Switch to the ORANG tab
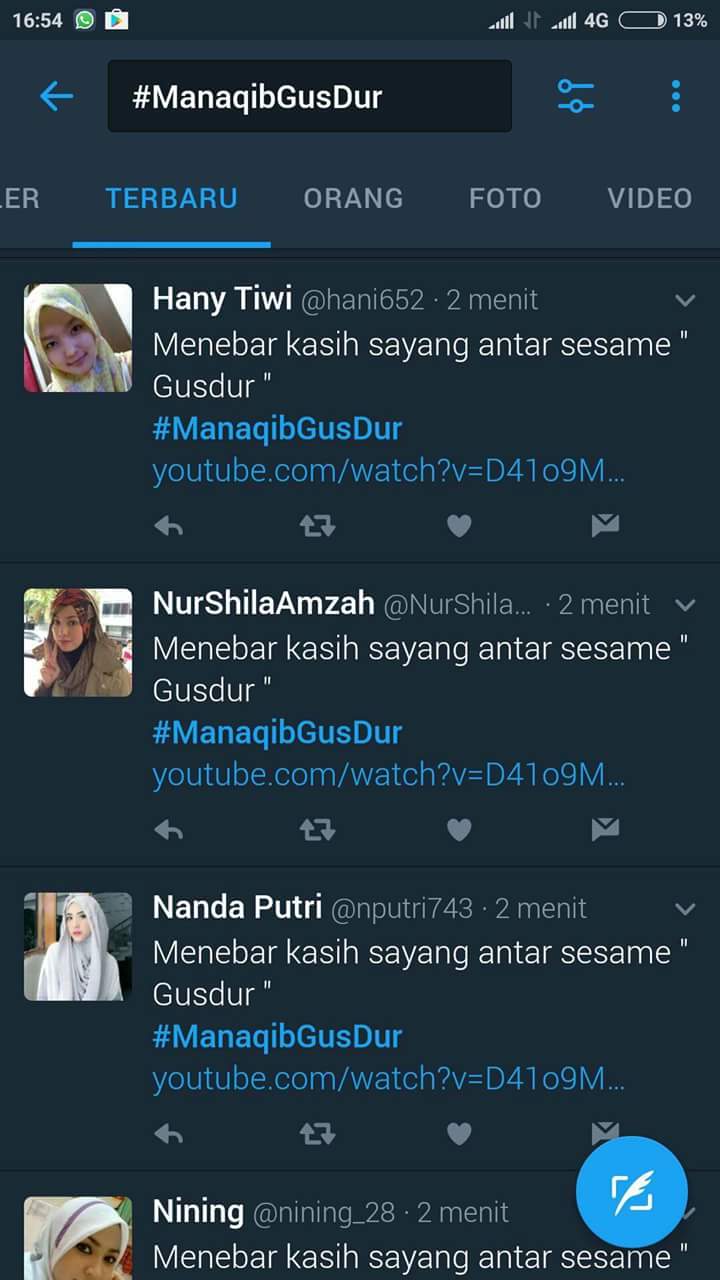The image size is (720, 1280). [353, 198]
